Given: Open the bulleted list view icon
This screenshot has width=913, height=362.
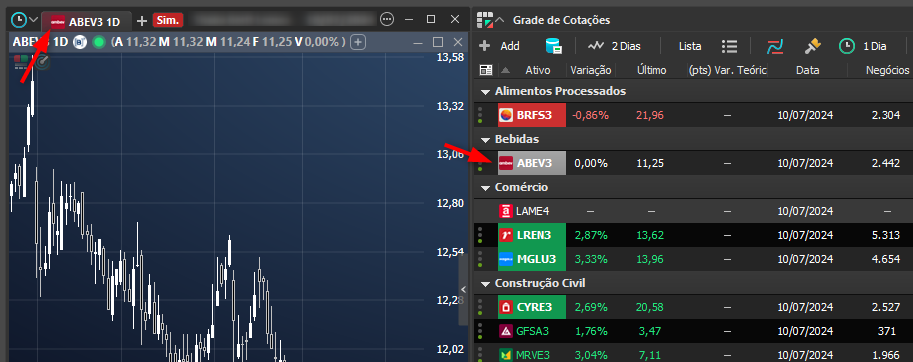Looking at the screenshot, I should coord(730,46).
